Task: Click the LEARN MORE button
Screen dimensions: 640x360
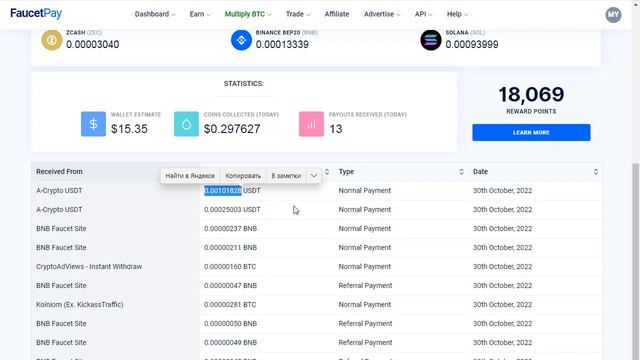Action: coord(531,133)
